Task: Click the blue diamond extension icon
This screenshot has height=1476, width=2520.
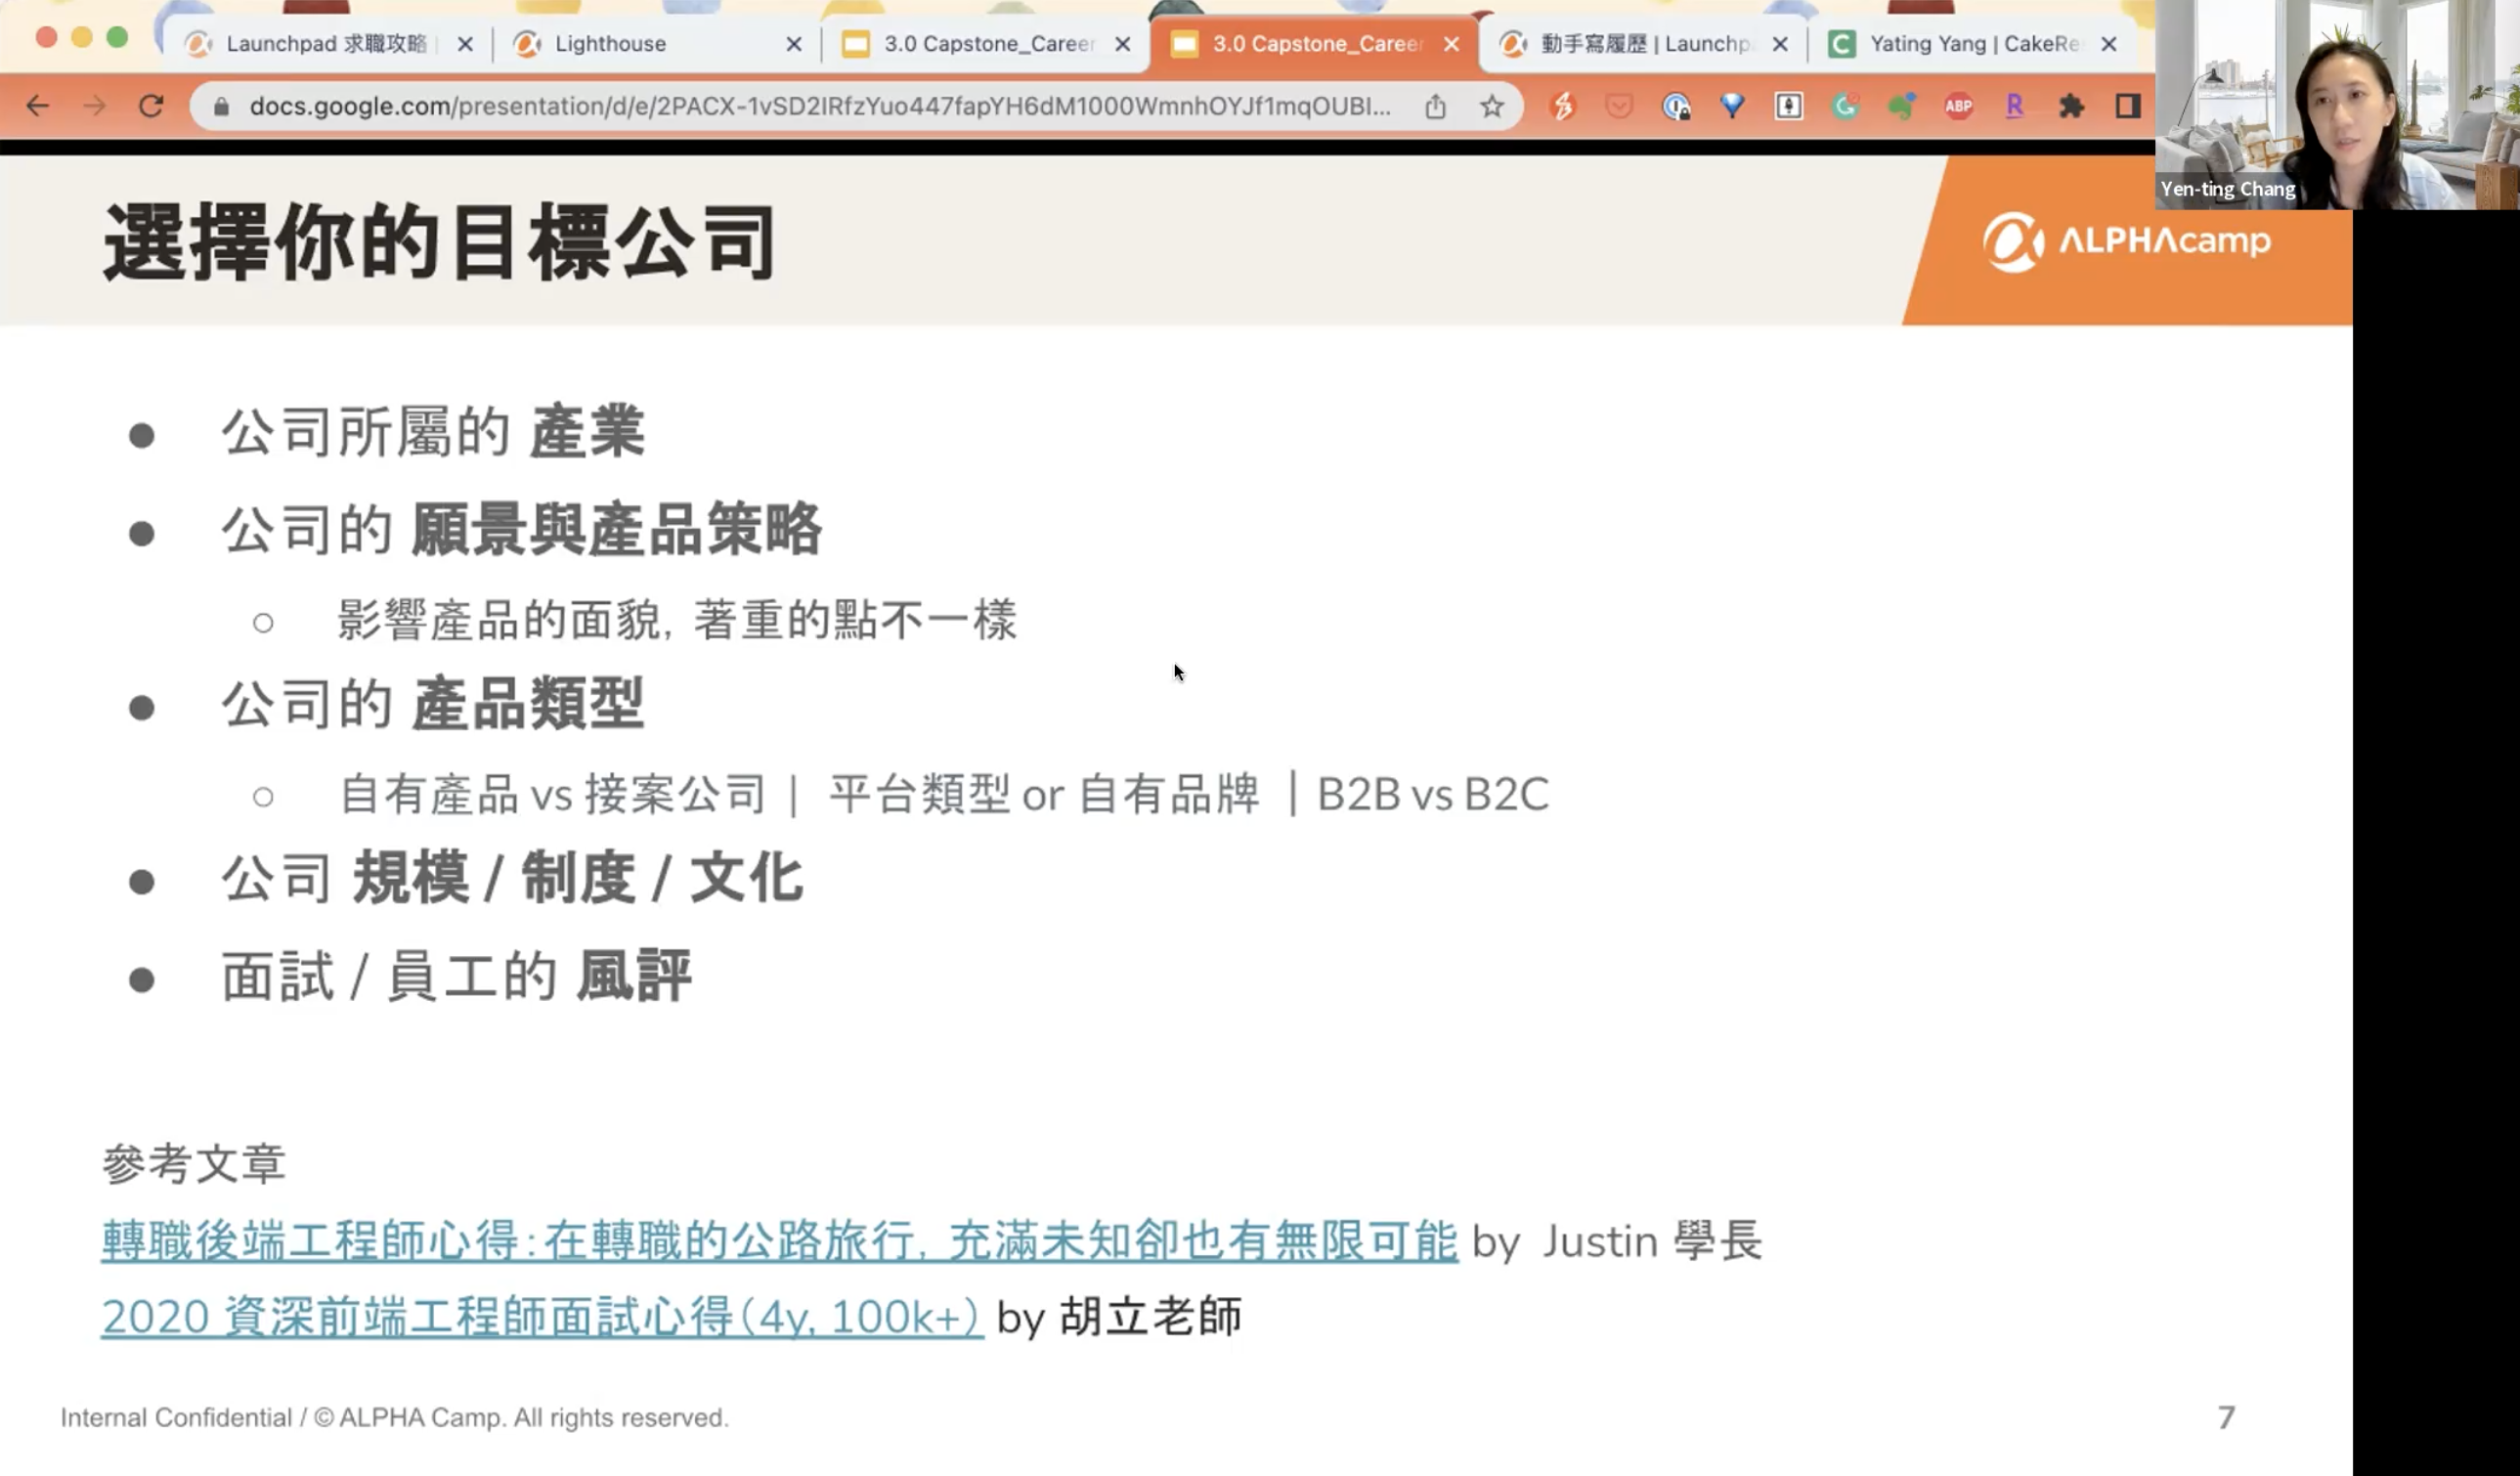Action: pyautogui.click(x=1732, y=106)
